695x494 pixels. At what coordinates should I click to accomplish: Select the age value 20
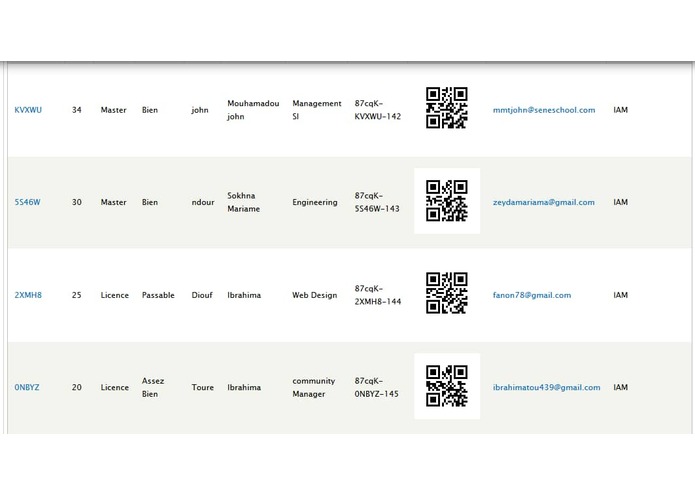pos(77,387)
